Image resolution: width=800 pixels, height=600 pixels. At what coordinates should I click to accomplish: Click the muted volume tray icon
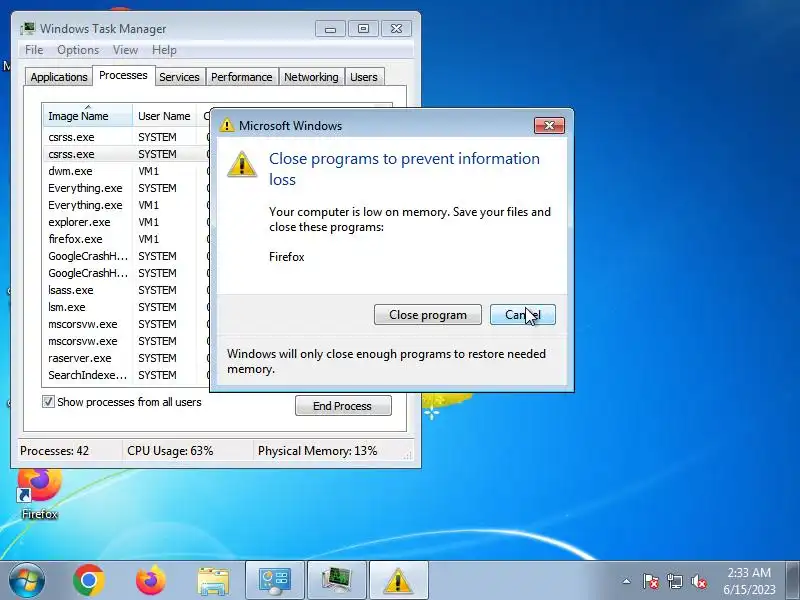tap(699, 581)
